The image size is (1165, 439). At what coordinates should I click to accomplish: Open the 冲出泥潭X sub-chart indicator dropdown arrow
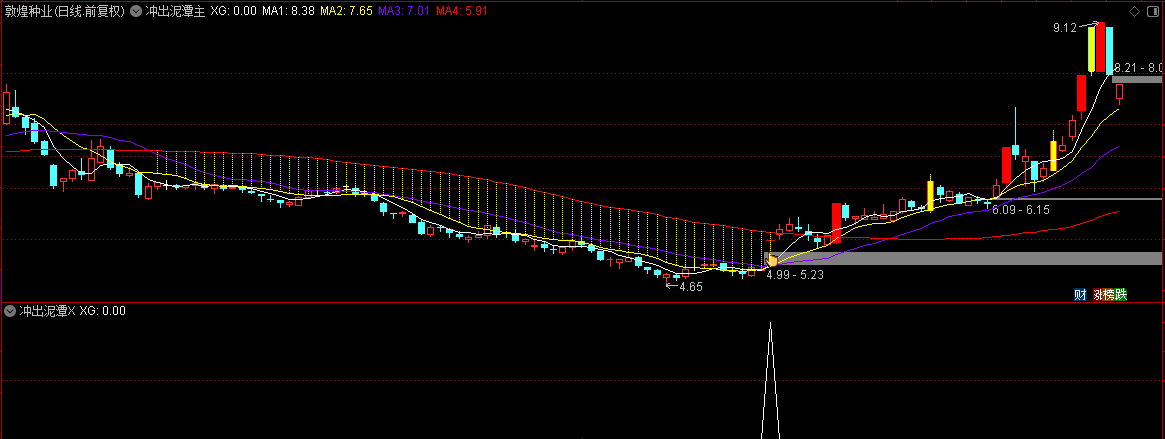[10, 310]
